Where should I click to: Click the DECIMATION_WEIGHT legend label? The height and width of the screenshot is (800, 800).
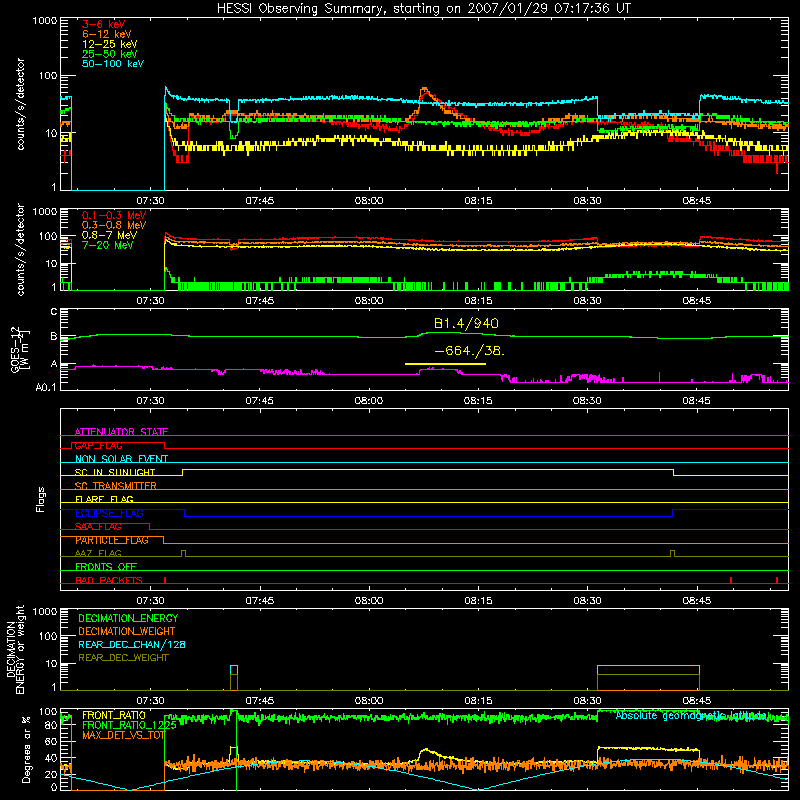(127, 631)
